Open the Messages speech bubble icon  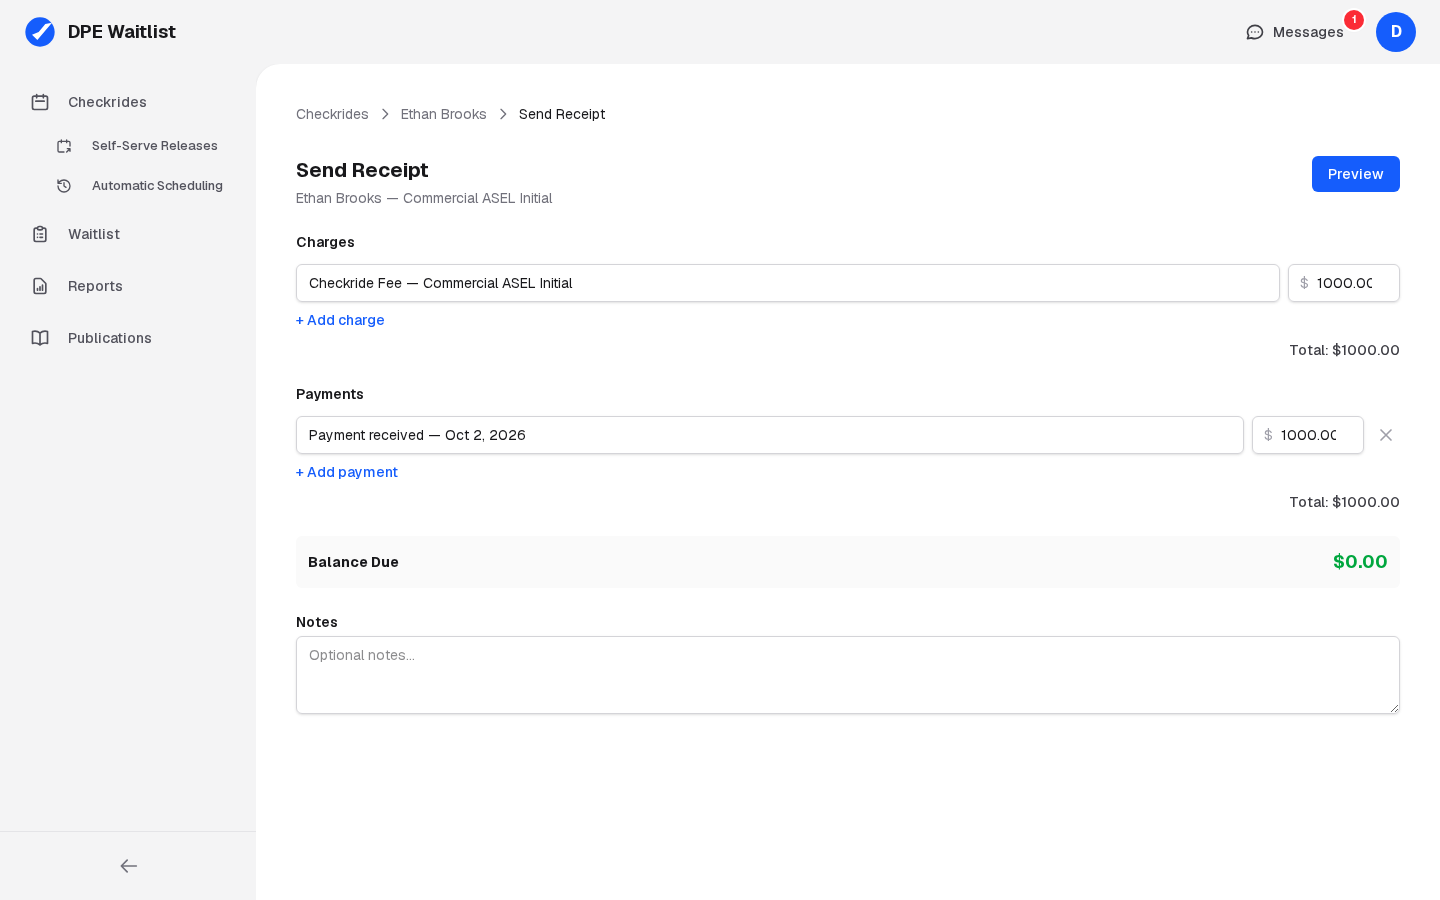(x=1255, y=32)
